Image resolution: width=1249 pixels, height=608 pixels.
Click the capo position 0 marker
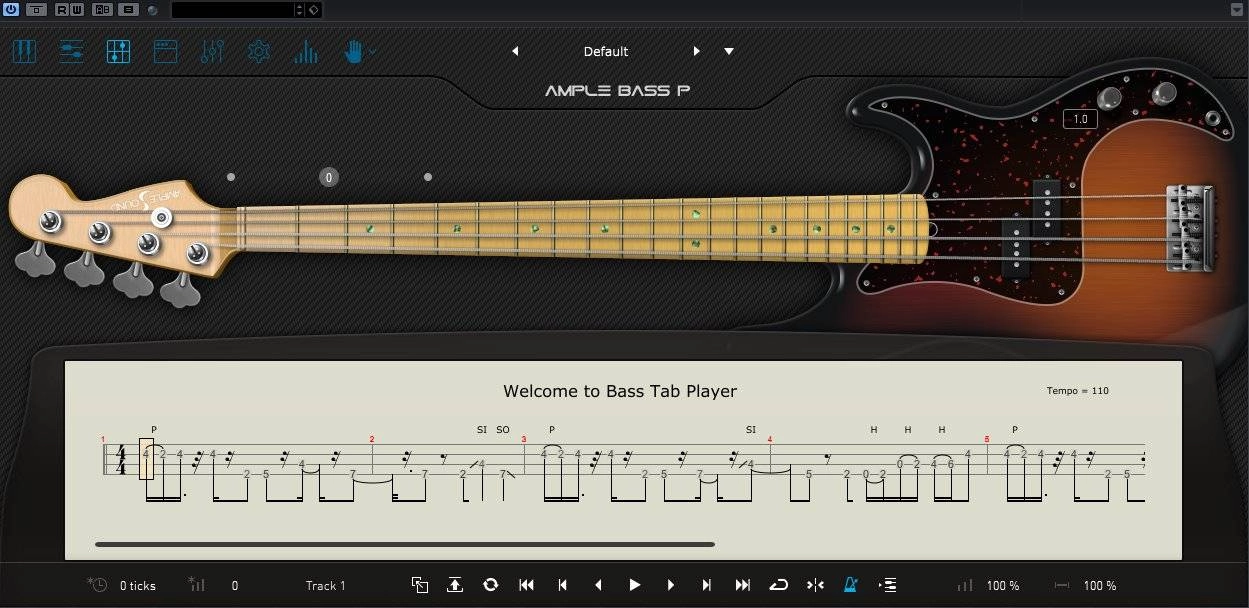point(328,177)
